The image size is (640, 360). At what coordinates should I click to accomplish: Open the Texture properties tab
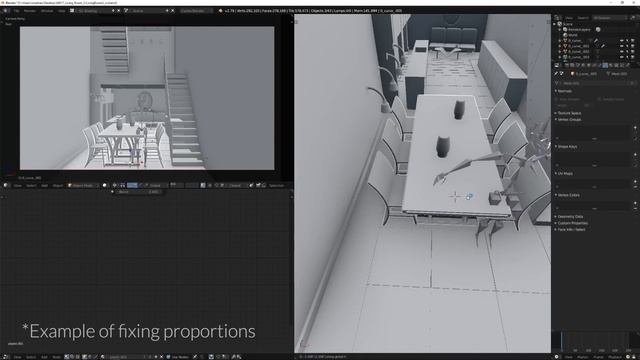click(x=616, y=65)
